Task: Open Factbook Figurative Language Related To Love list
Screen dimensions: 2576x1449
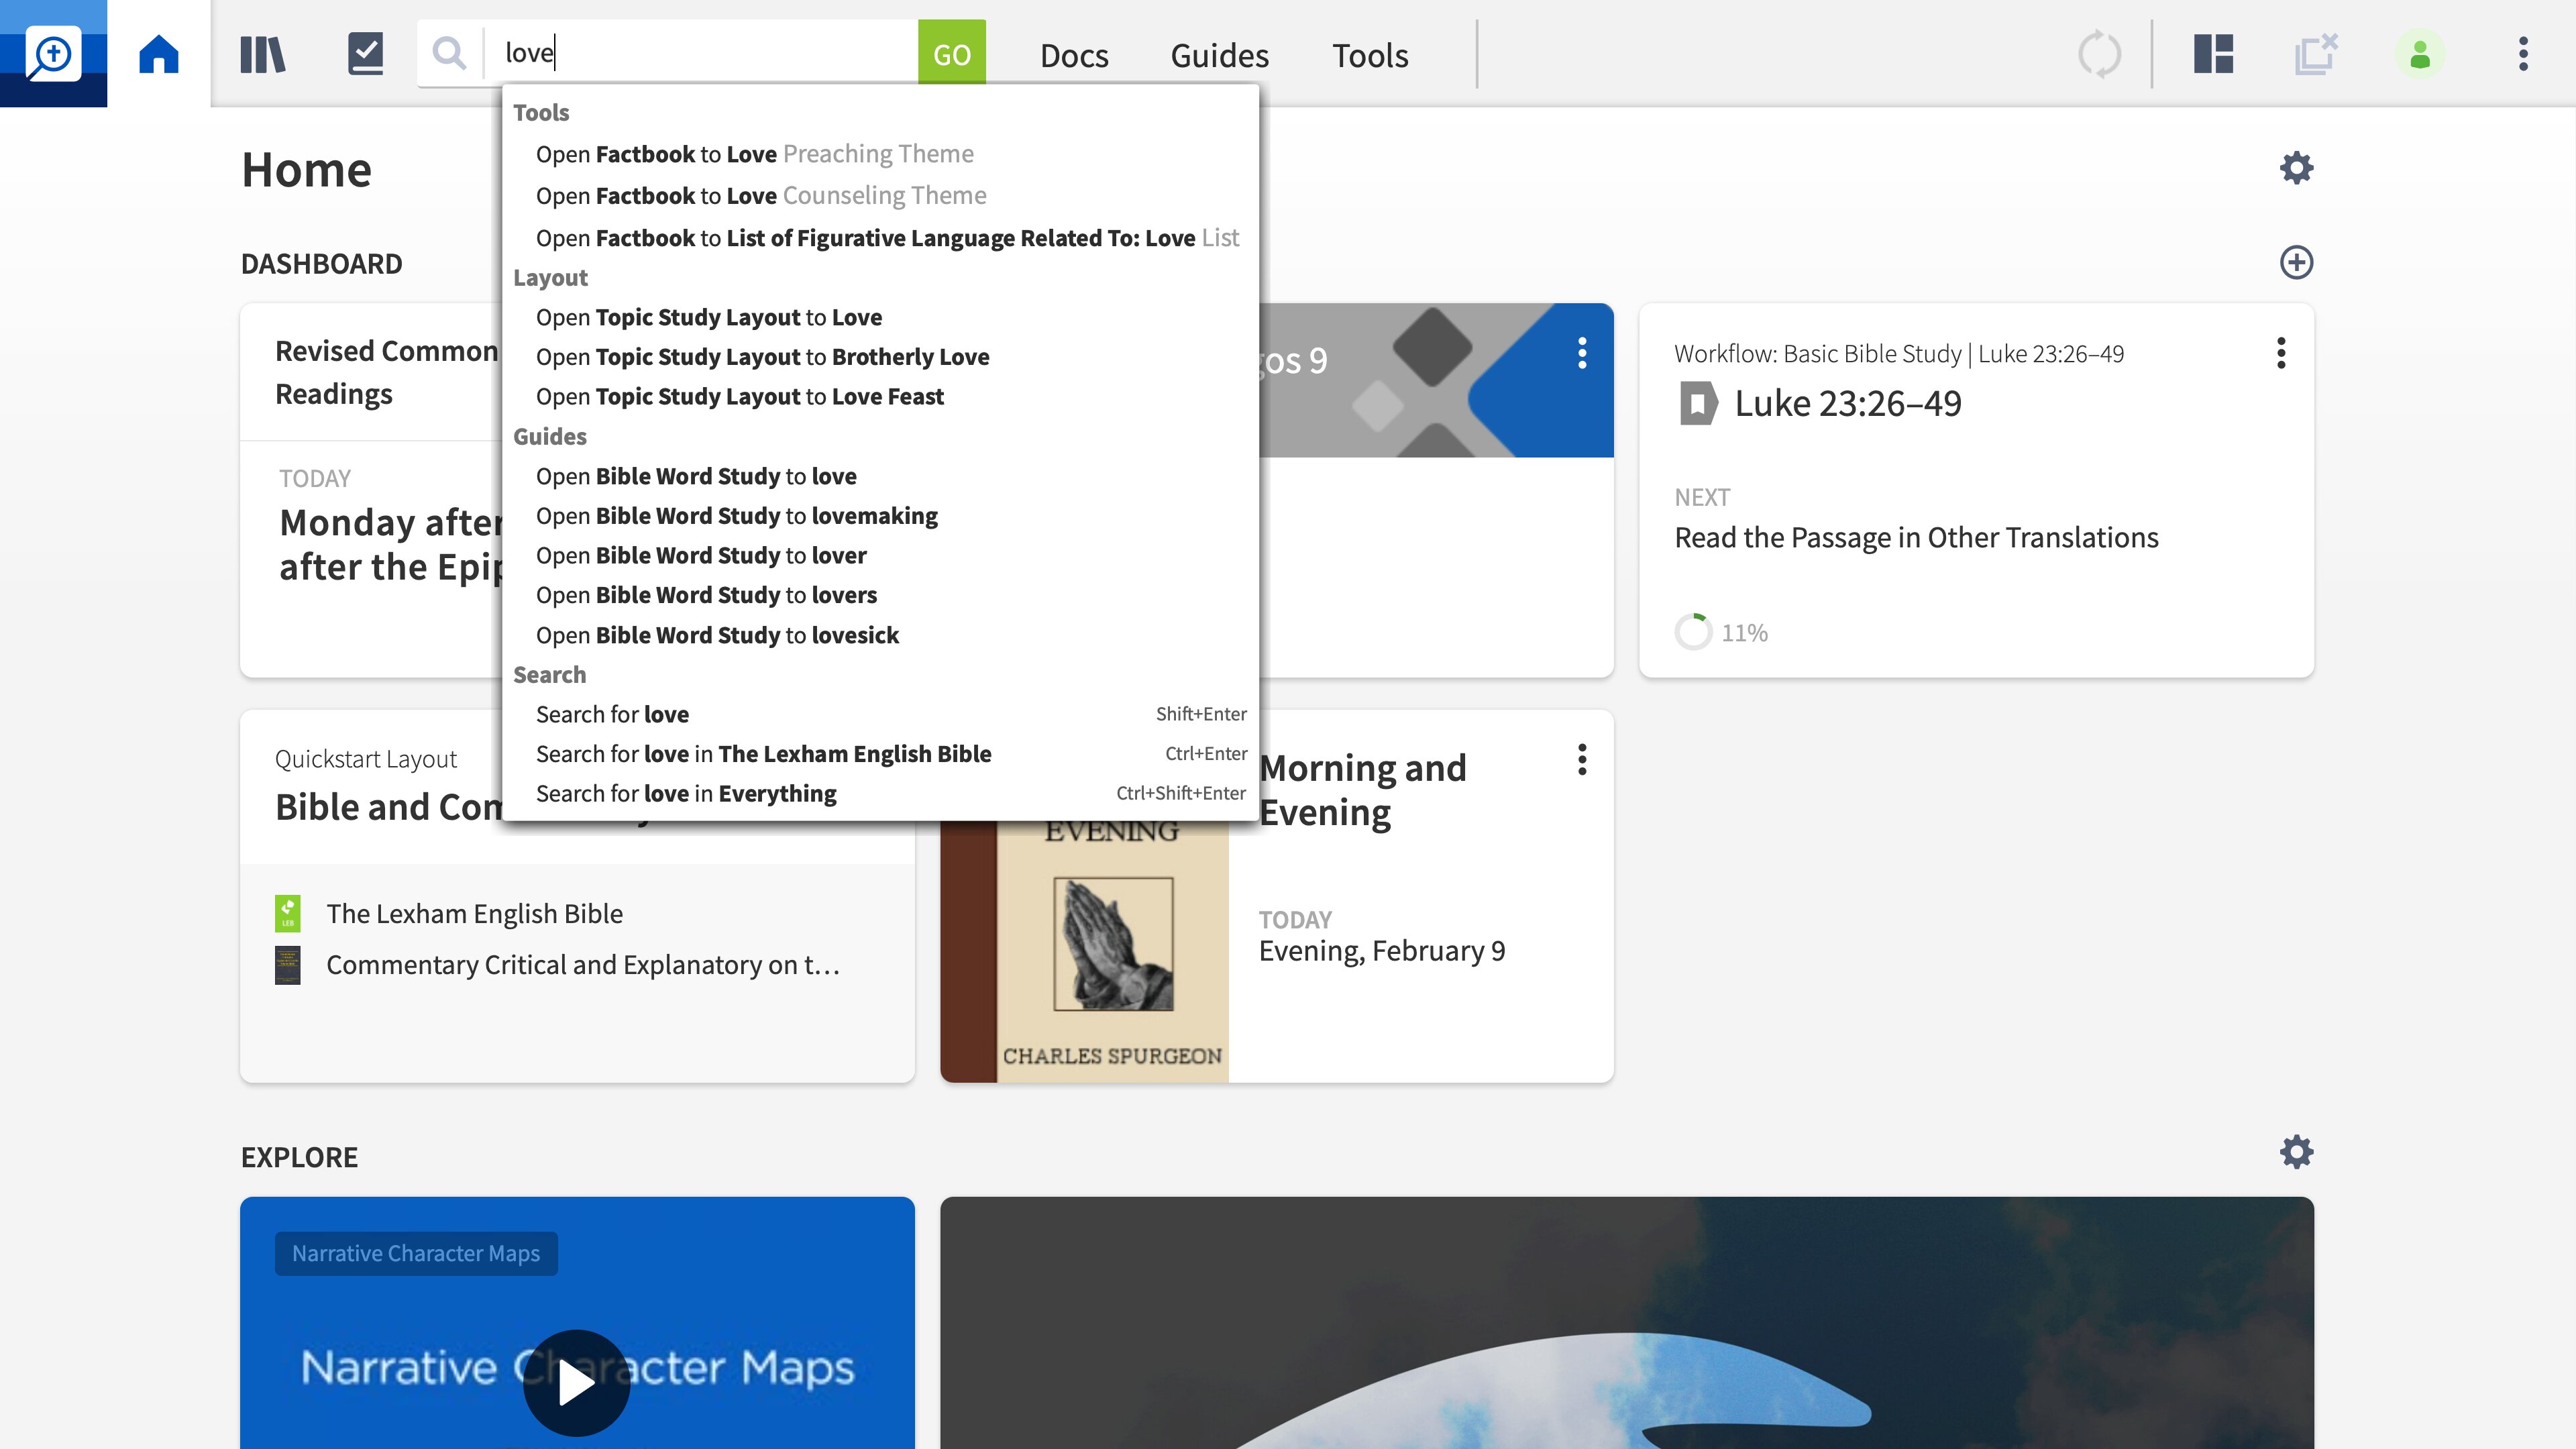Action: click(x=881, y=238)
